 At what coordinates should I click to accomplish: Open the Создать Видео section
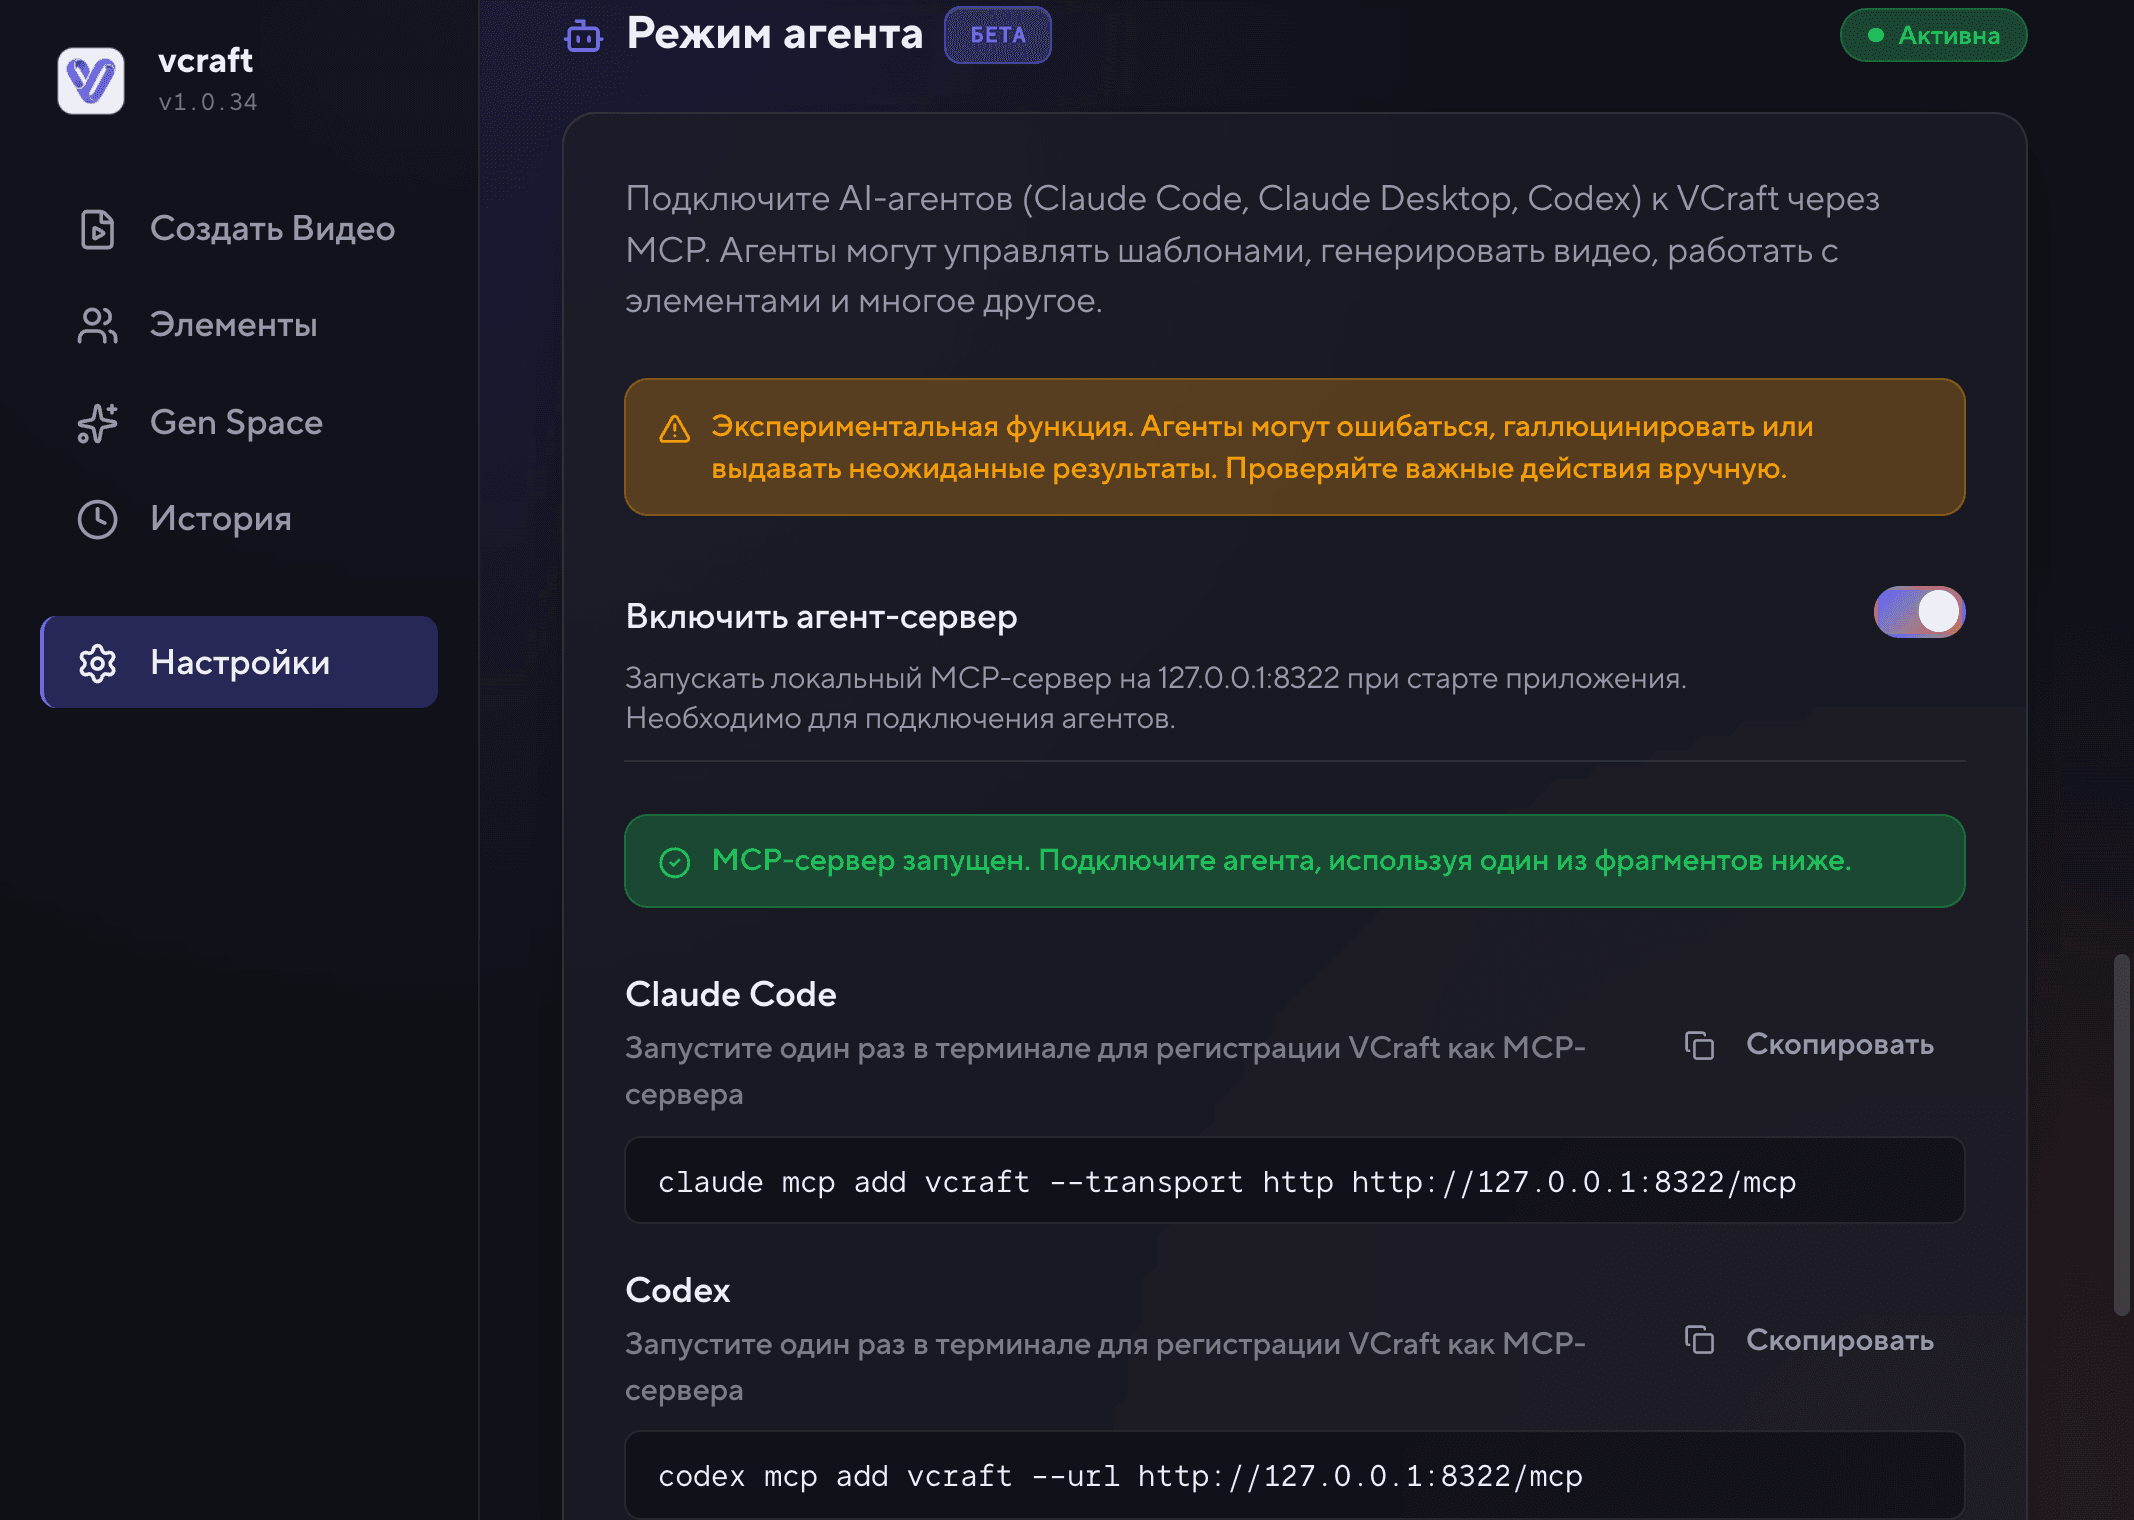239,229
